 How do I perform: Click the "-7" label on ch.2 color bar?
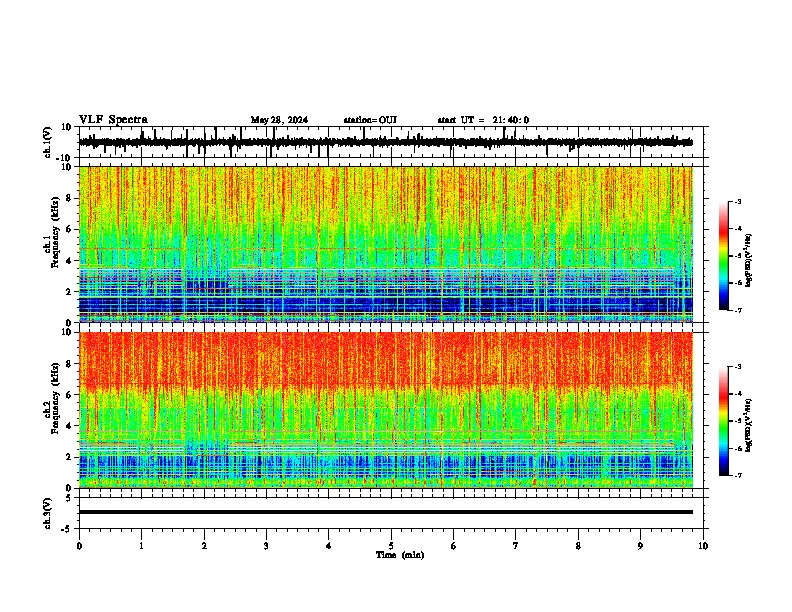tap(738, 476)
